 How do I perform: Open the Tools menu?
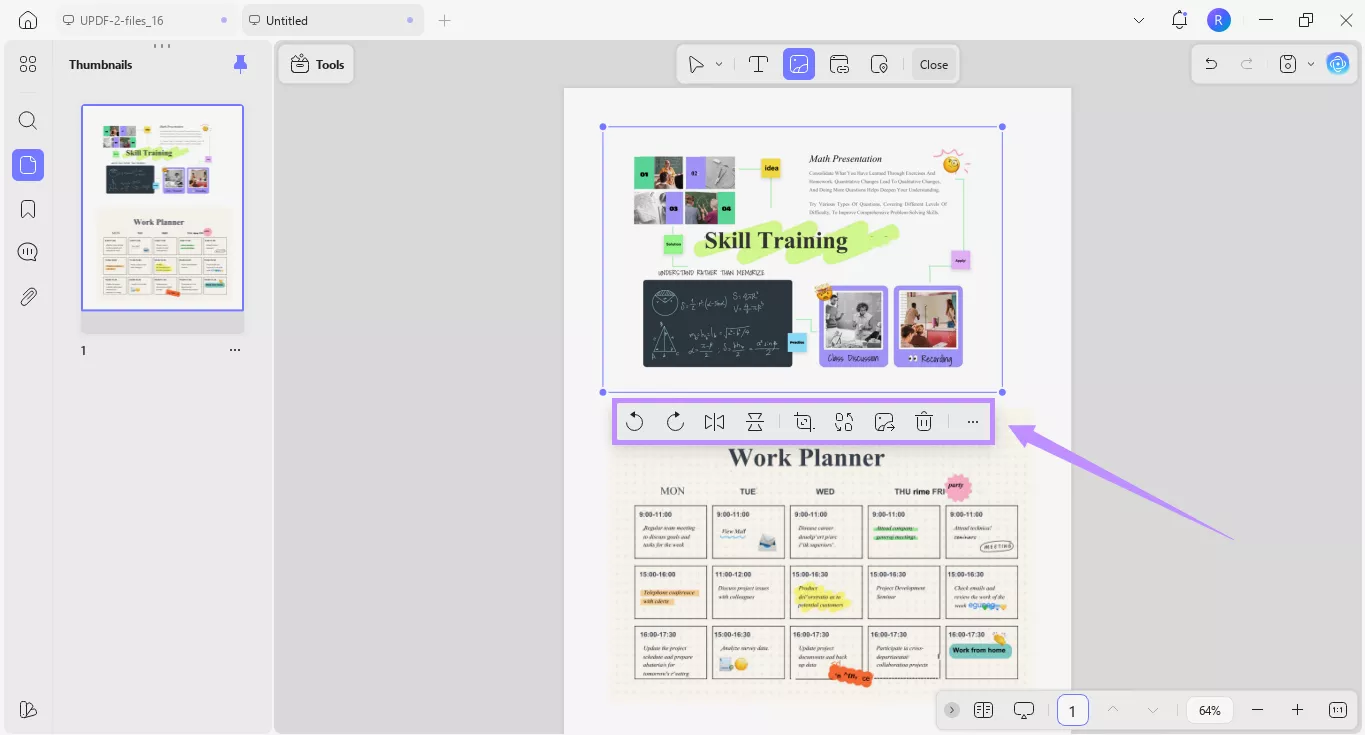pos(316,64)
